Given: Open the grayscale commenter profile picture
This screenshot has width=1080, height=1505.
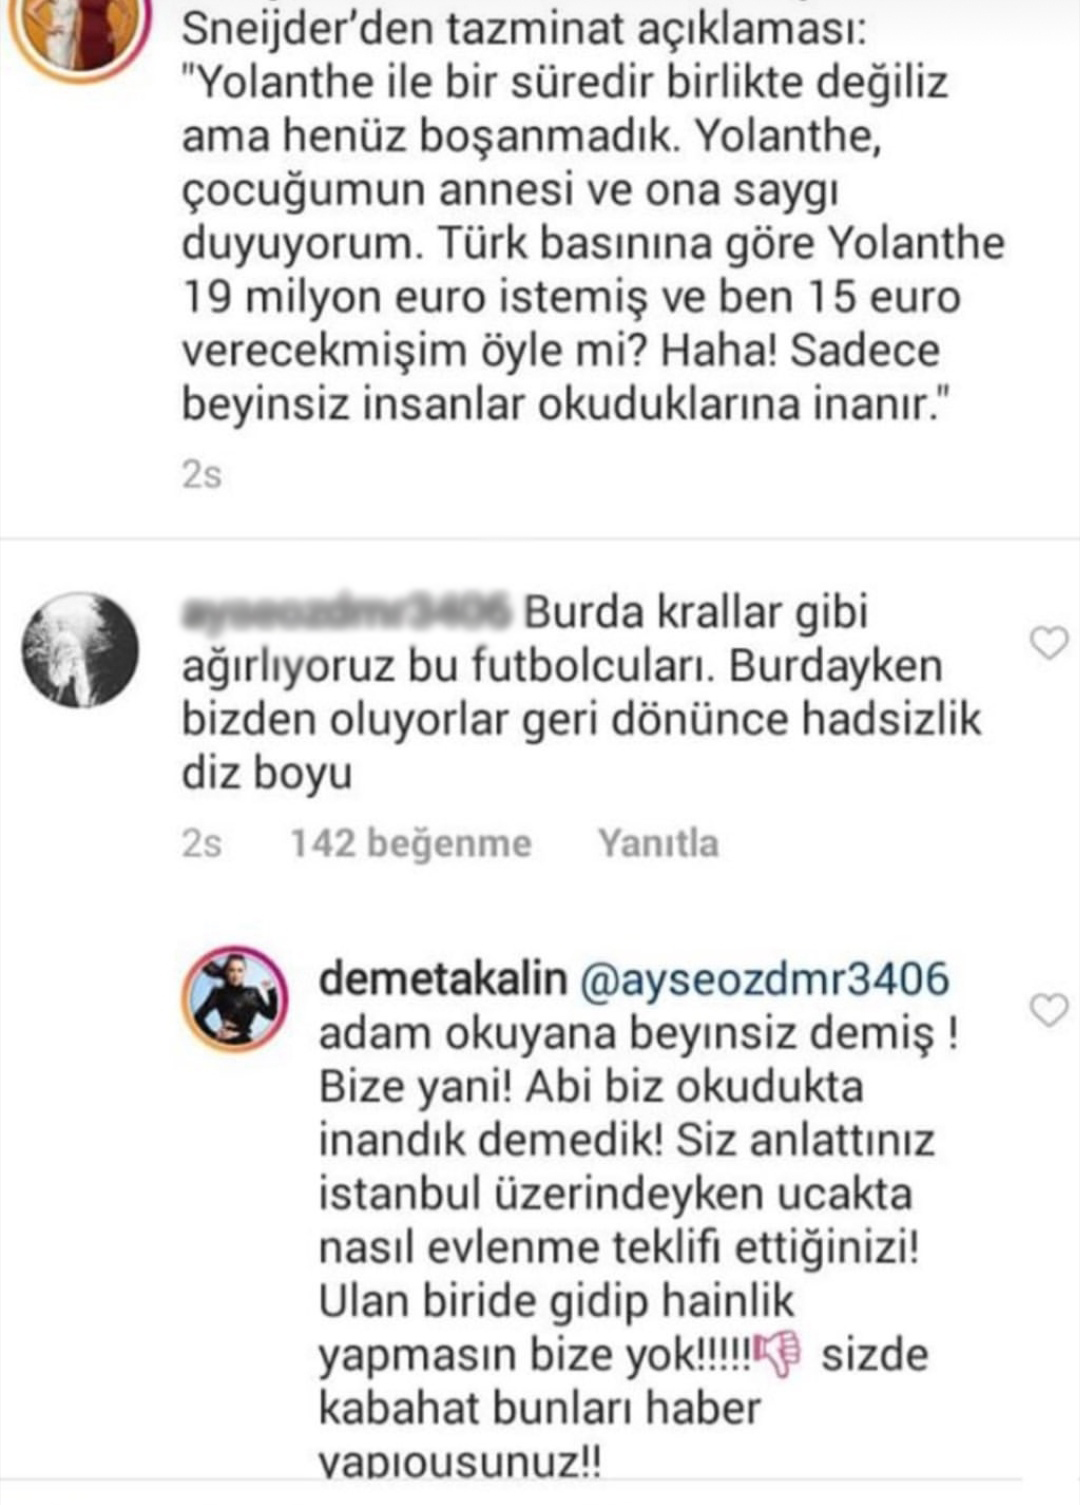Looking at the screenshot, I should point(81,650).
